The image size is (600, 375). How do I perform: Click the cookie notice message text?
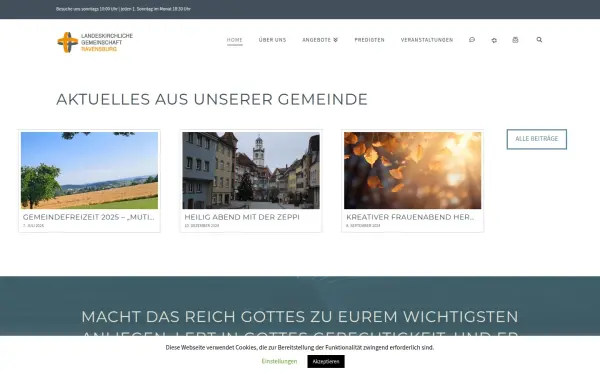(300, 347)
